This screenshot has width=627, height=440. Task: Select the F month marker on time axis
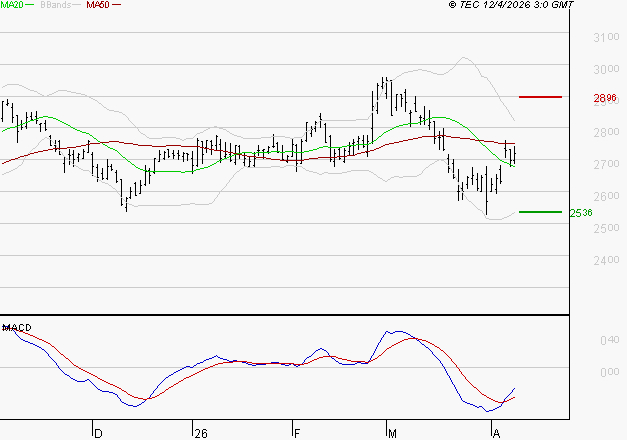297,433
